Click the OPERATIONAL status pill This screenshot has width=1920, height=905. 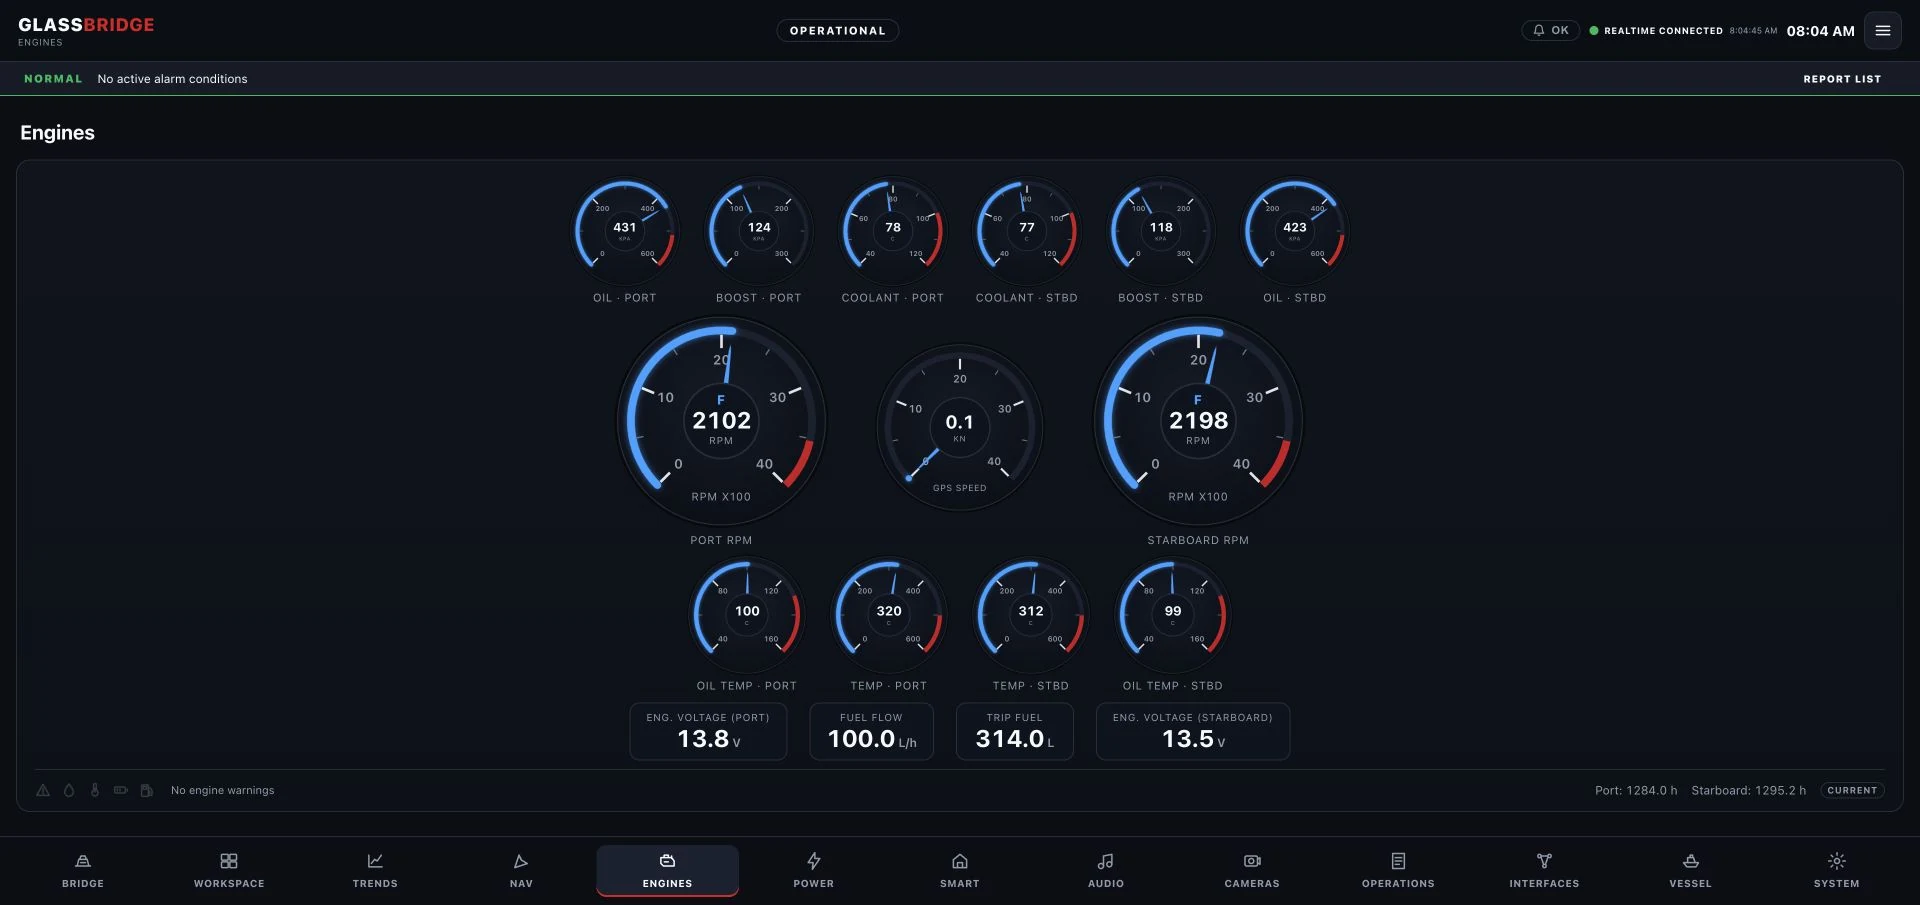pos(838,31)
